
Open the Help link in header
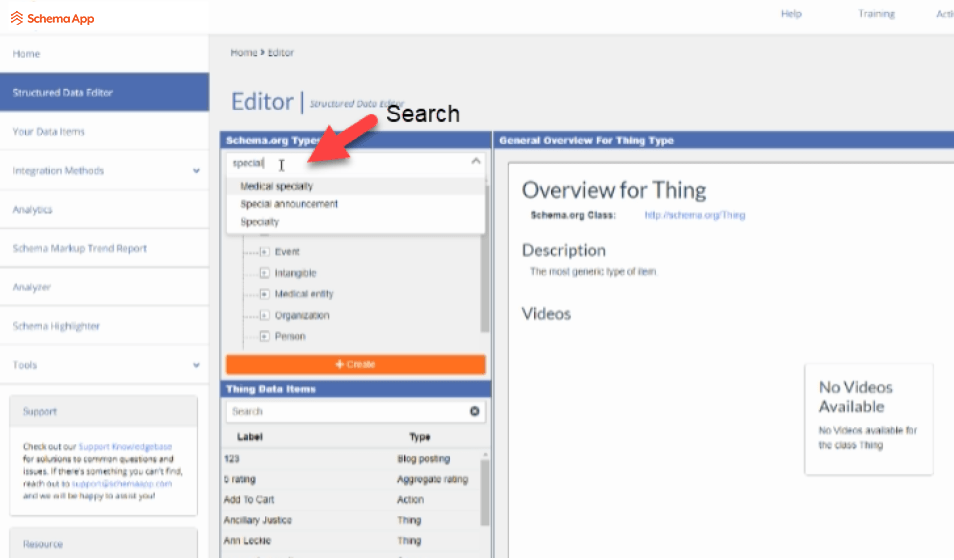tap(791, 13)
